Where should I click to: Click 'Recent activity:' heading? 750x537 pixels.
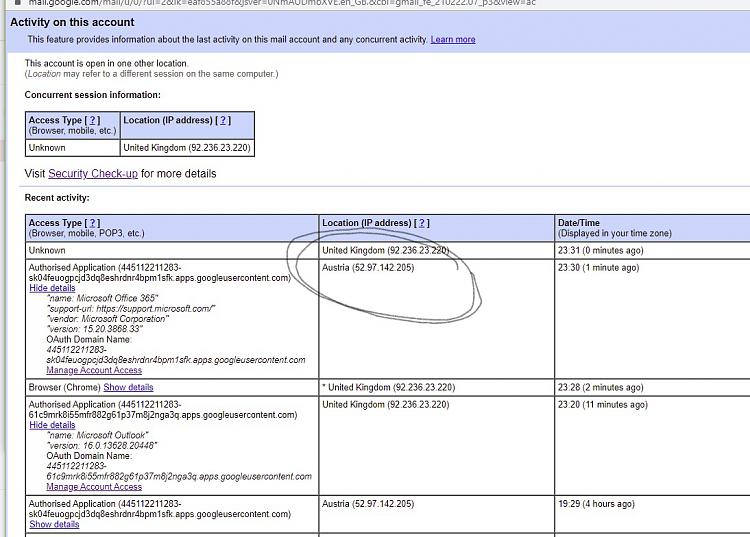point(57,198)
